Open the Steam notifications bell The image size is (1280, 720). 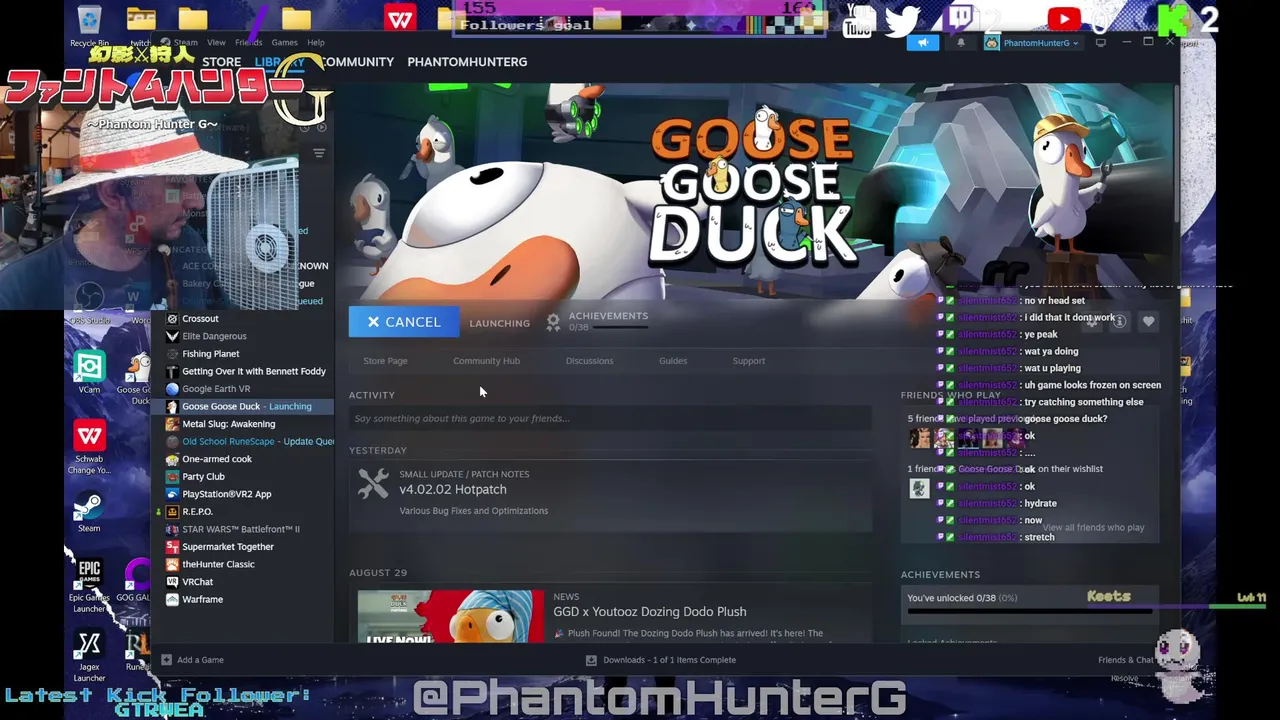[961, 43]
